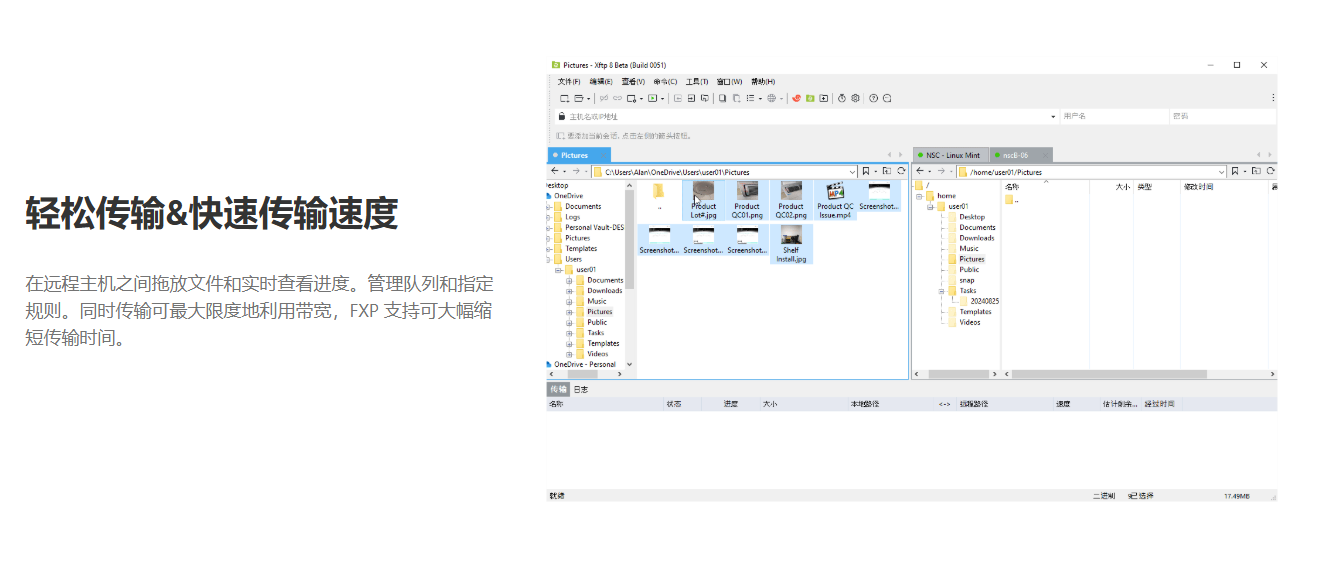
Task: Switch to NSC - Linux Mint tab
Action: [952, 155]
